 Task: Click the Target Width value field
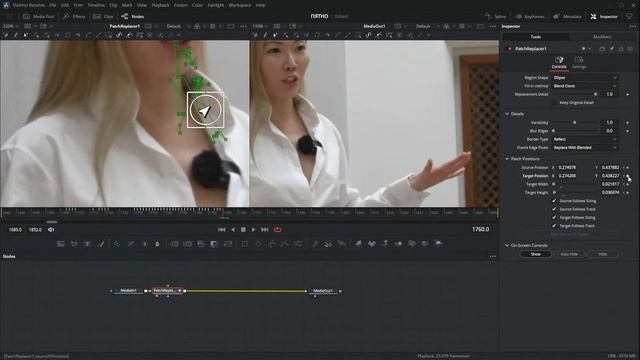click(610, 184)
